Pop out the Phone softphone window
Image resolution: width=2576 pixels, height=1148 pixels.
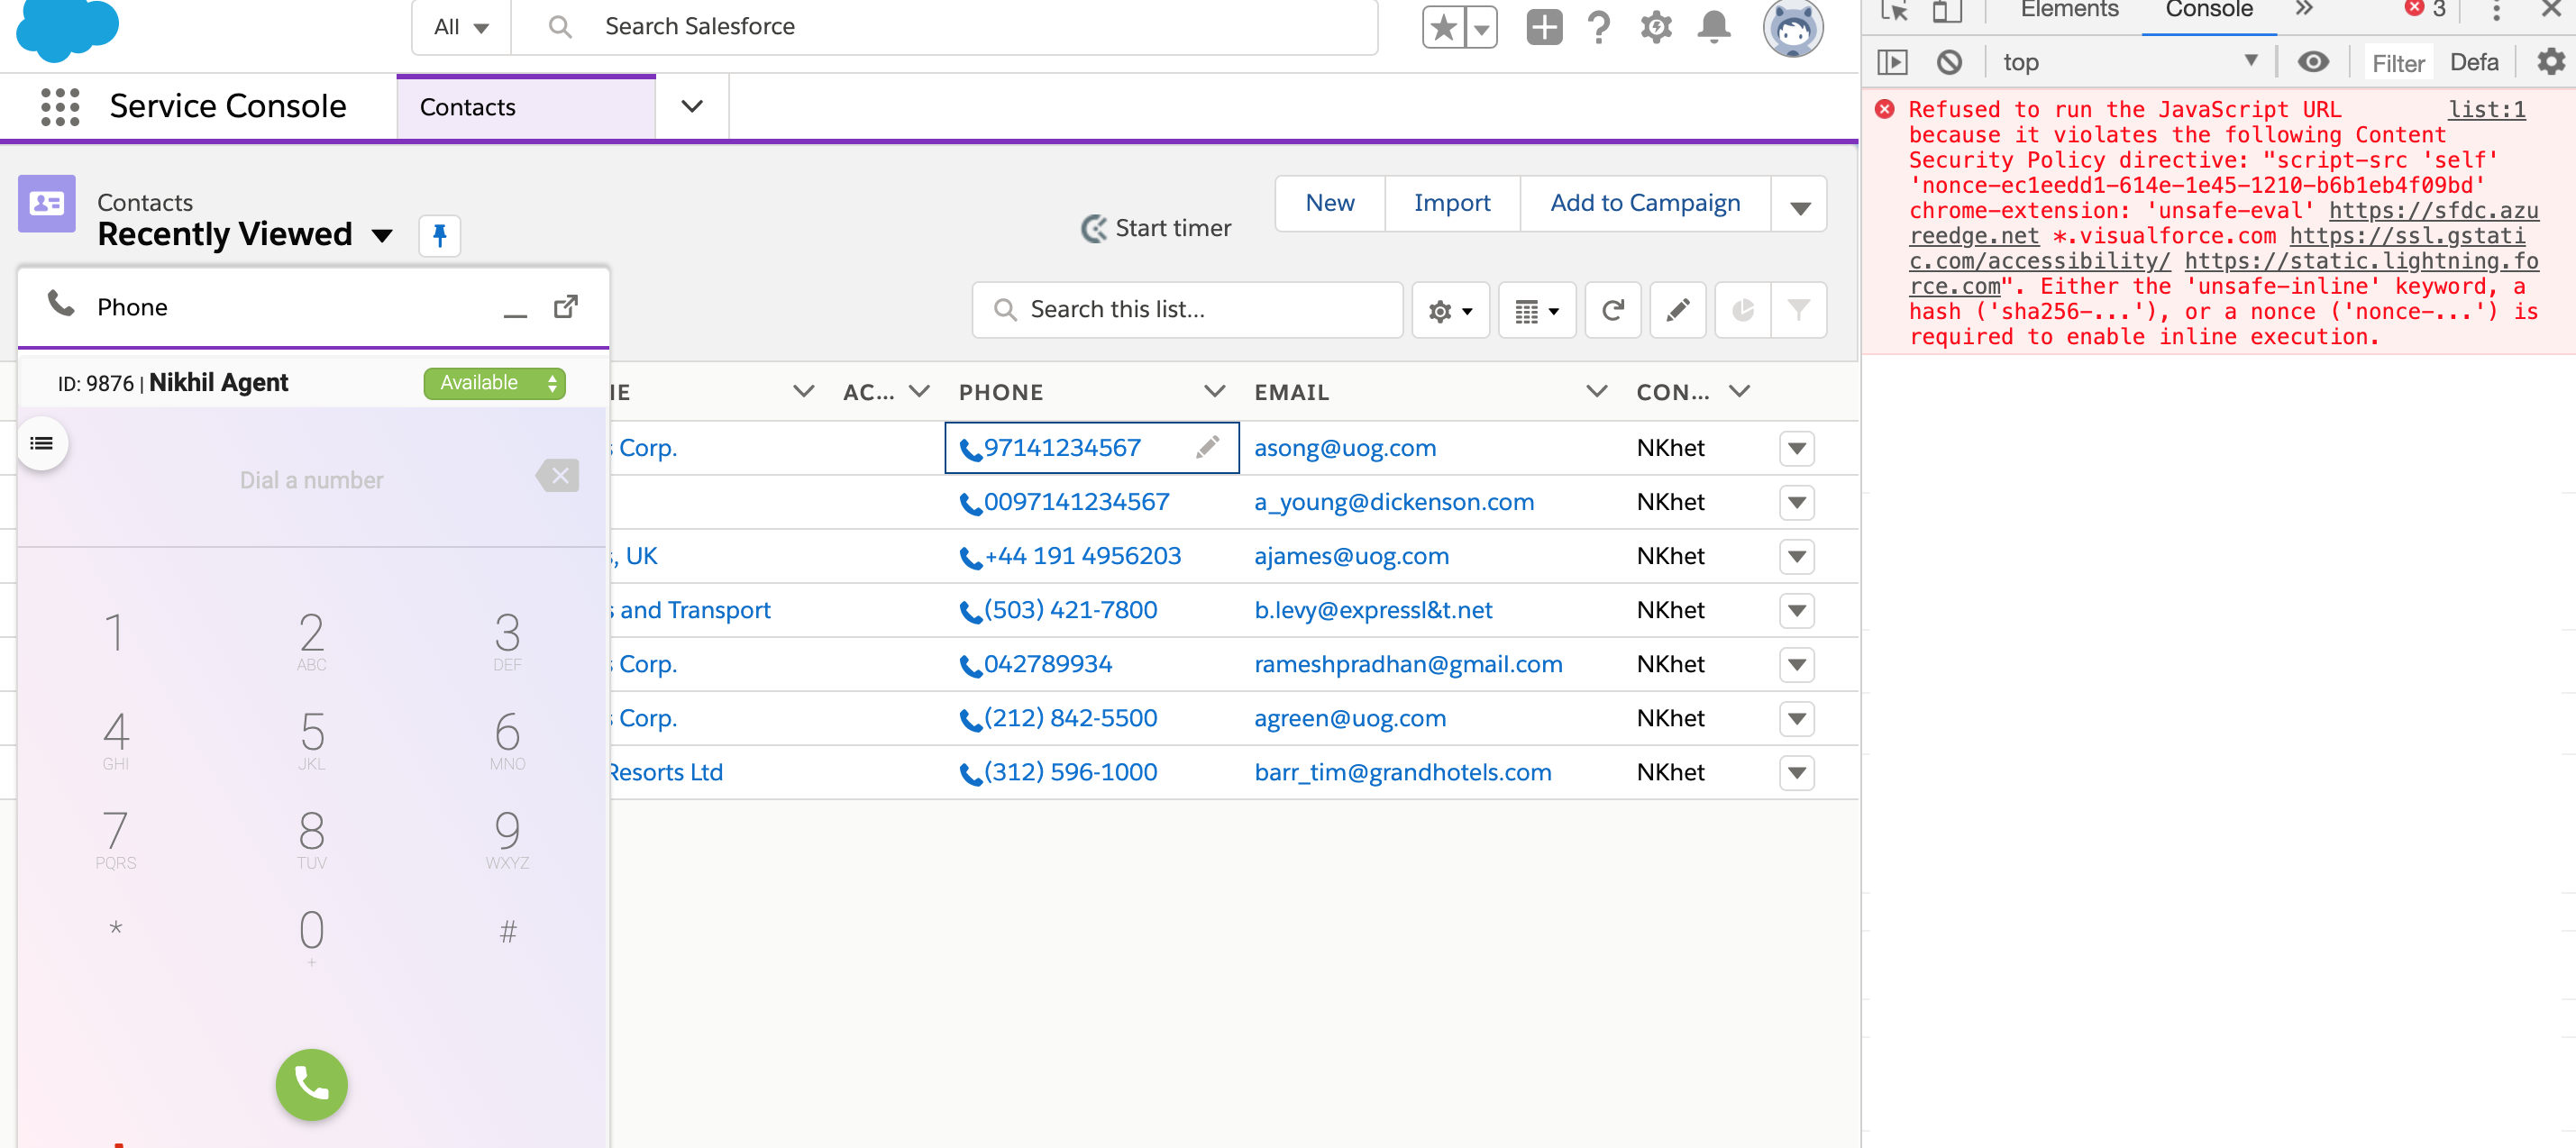point(566,307)
